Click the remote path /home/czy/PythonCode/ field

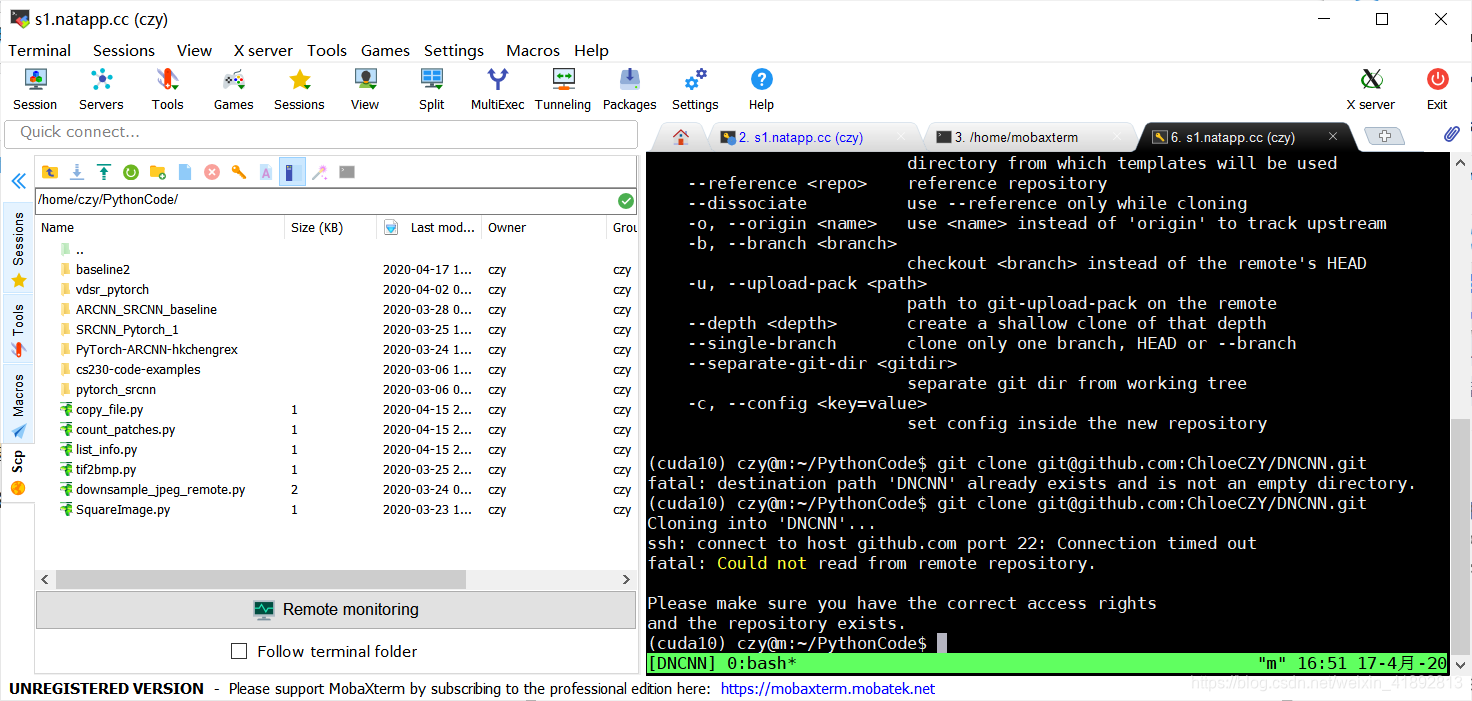[326, 200]
